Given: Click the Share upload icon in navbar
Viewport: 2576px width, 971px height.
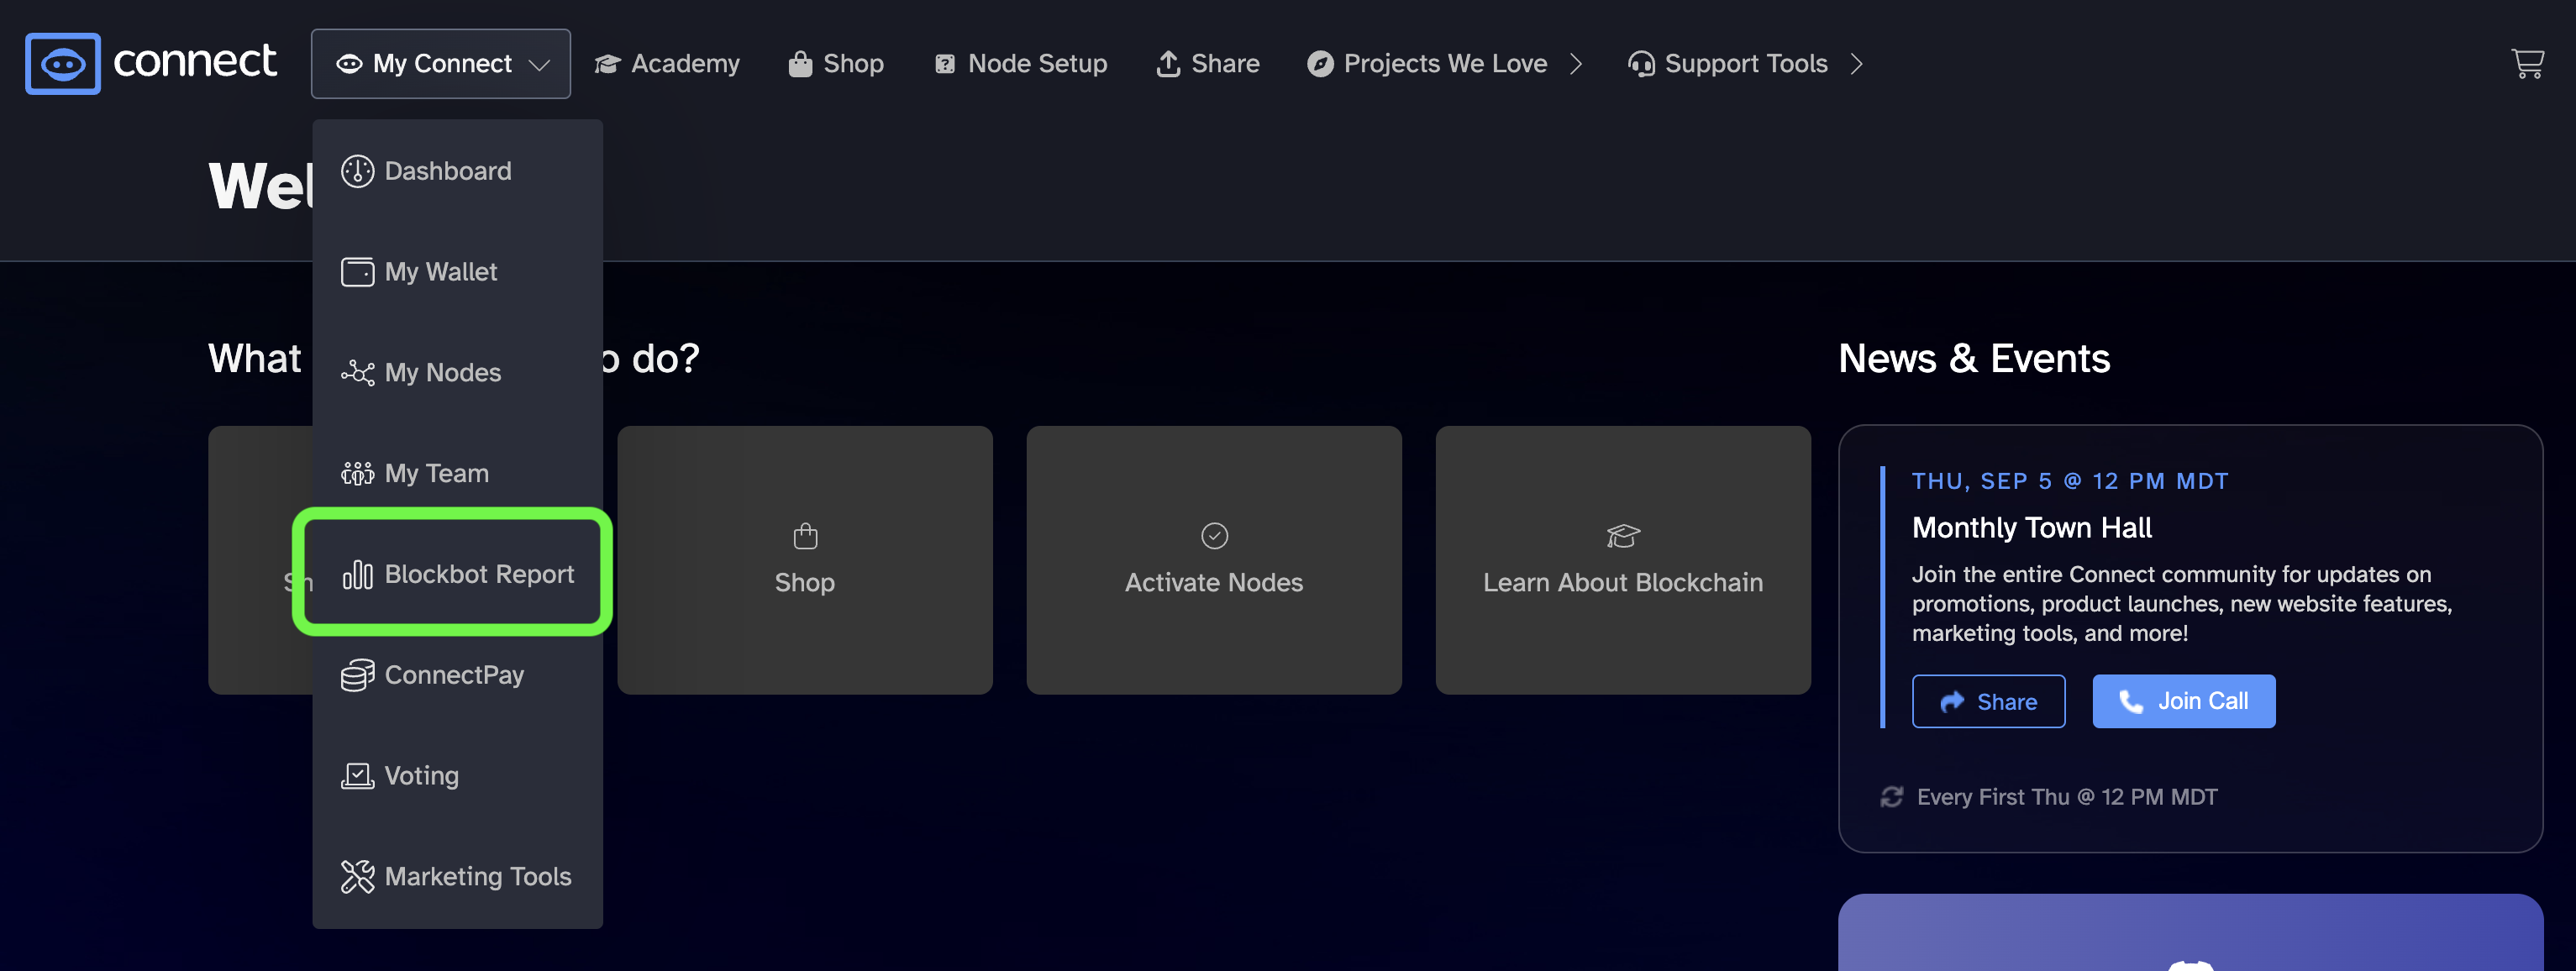Looking at the screenshot, I should tap(1167, 63).
